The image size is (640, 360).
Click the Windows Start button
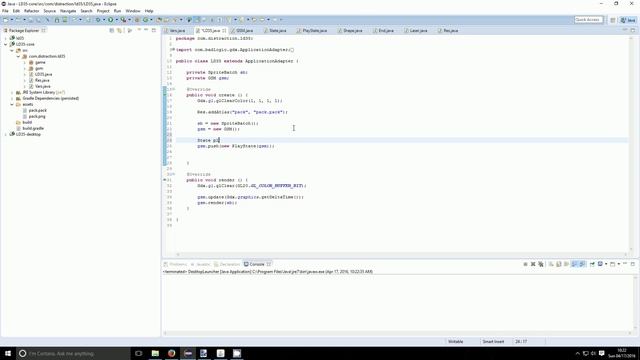tap(8, 353)
